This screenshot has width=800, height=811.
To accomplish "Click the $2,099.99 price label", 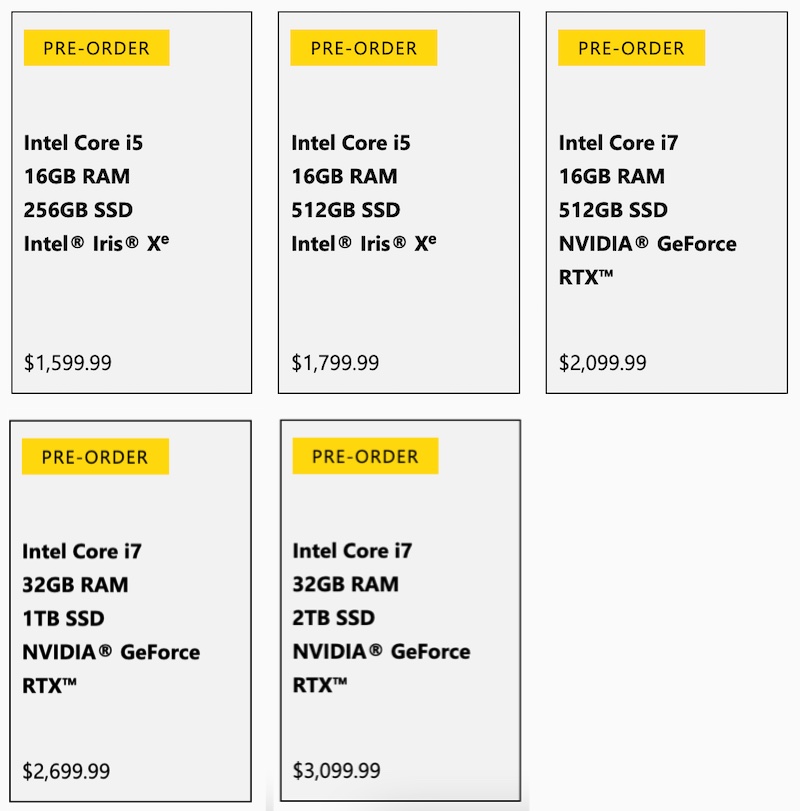I will [602, 362].
